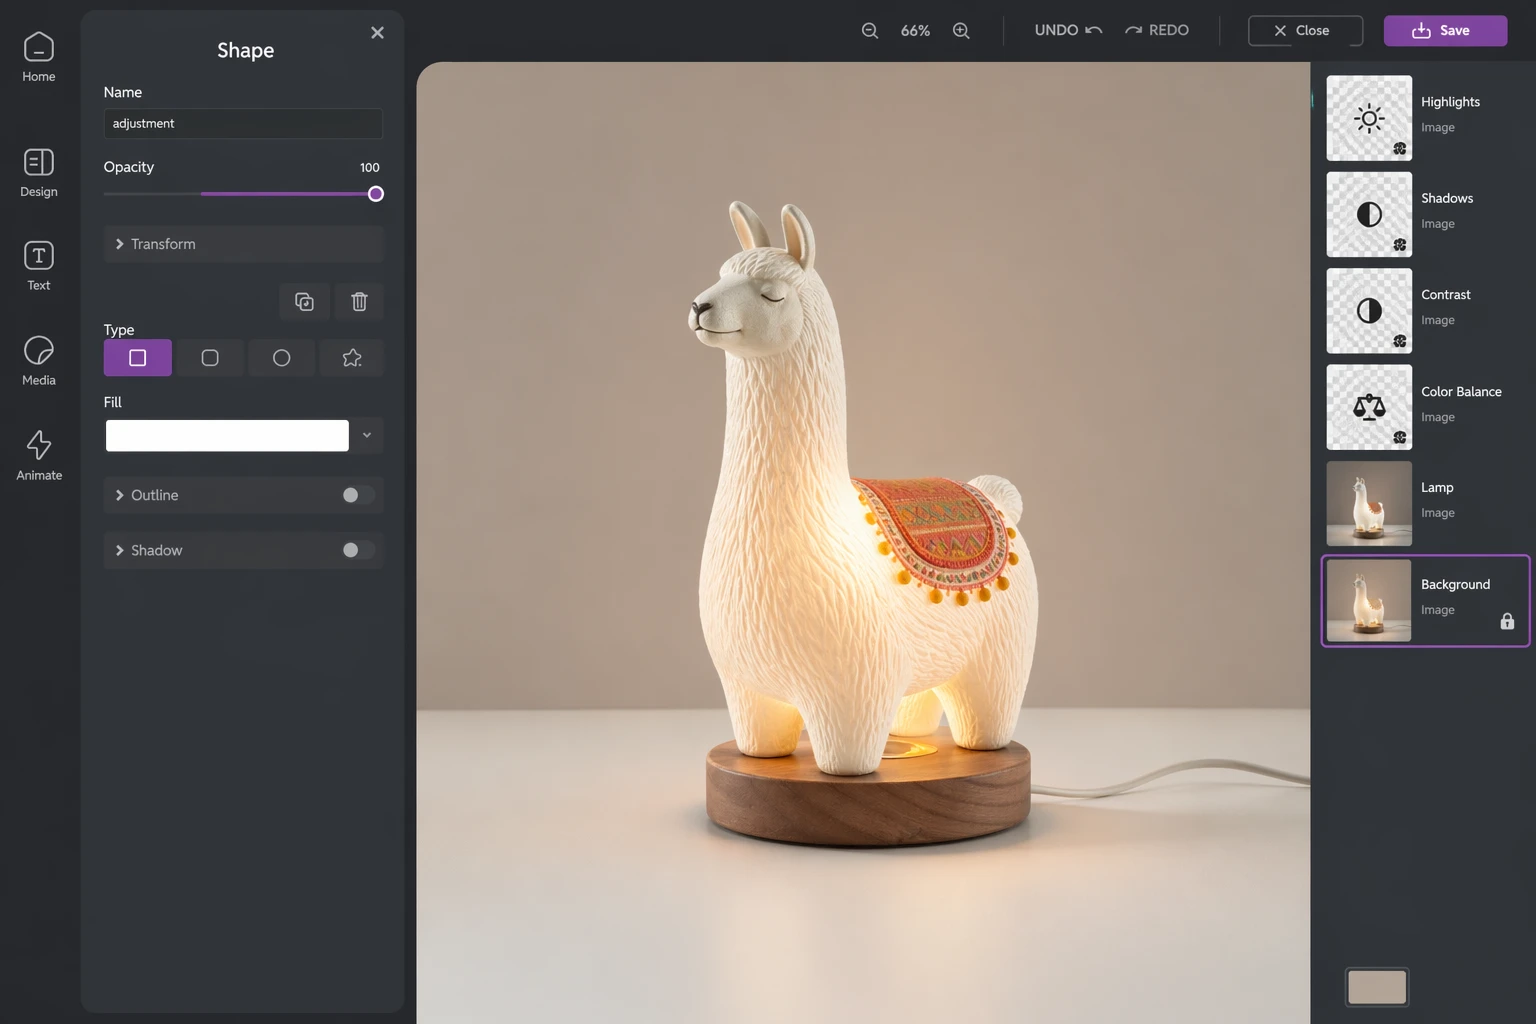
Task: Expand the Outline options chevron
Action: tap(120, 495)
